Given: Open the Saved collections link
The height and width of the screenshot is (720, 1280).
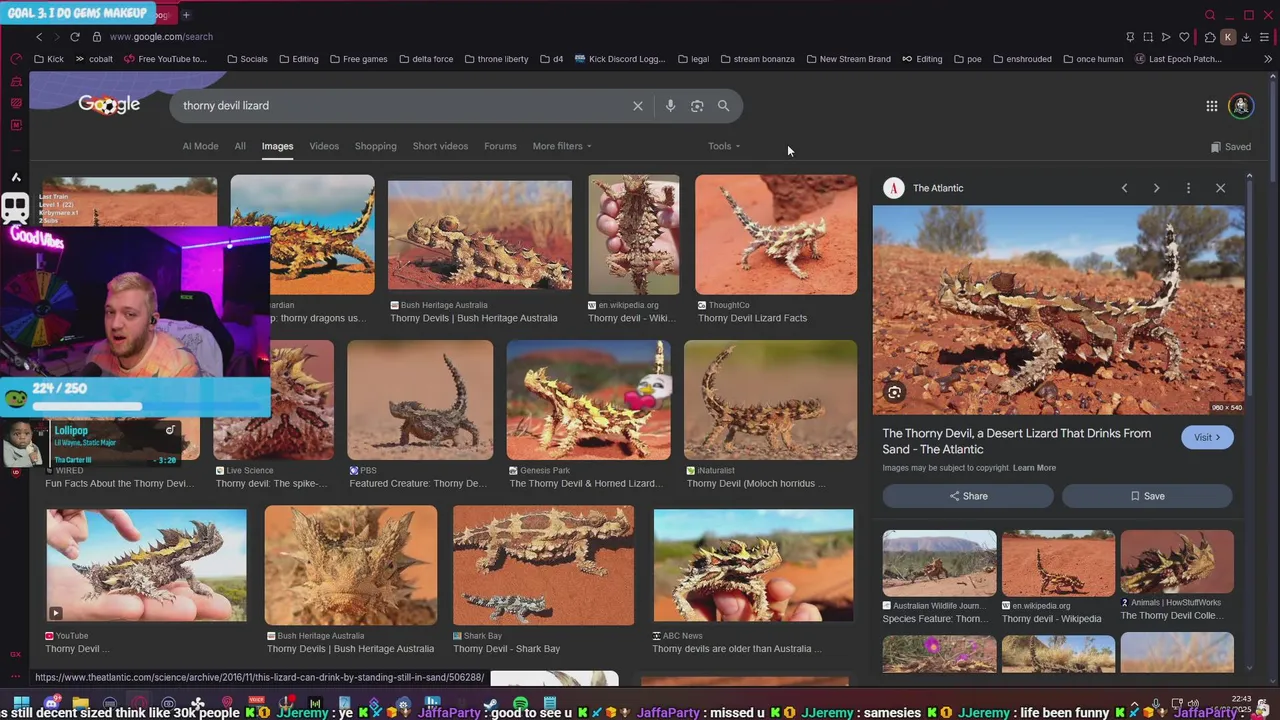Looking at the screenshot, I should 1230,147.
